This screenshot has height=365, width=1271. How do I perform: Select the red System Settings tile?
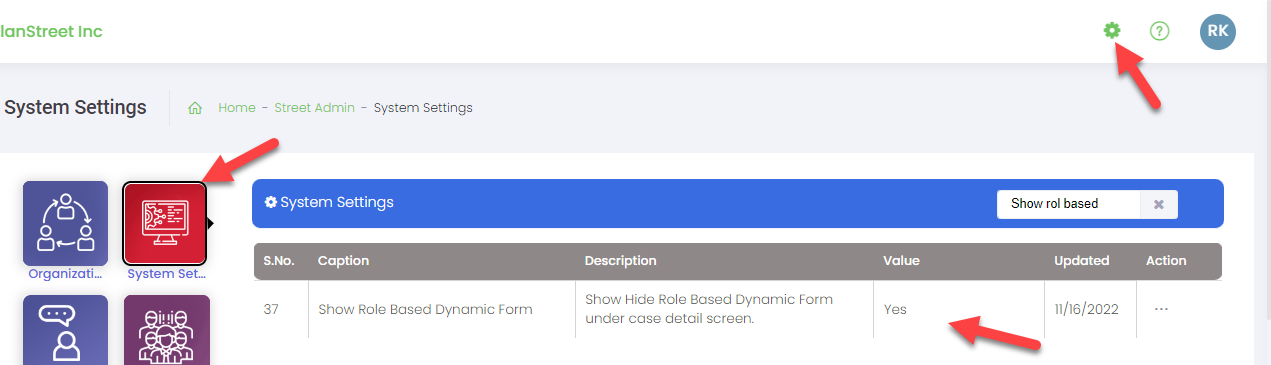coord(165,223)
